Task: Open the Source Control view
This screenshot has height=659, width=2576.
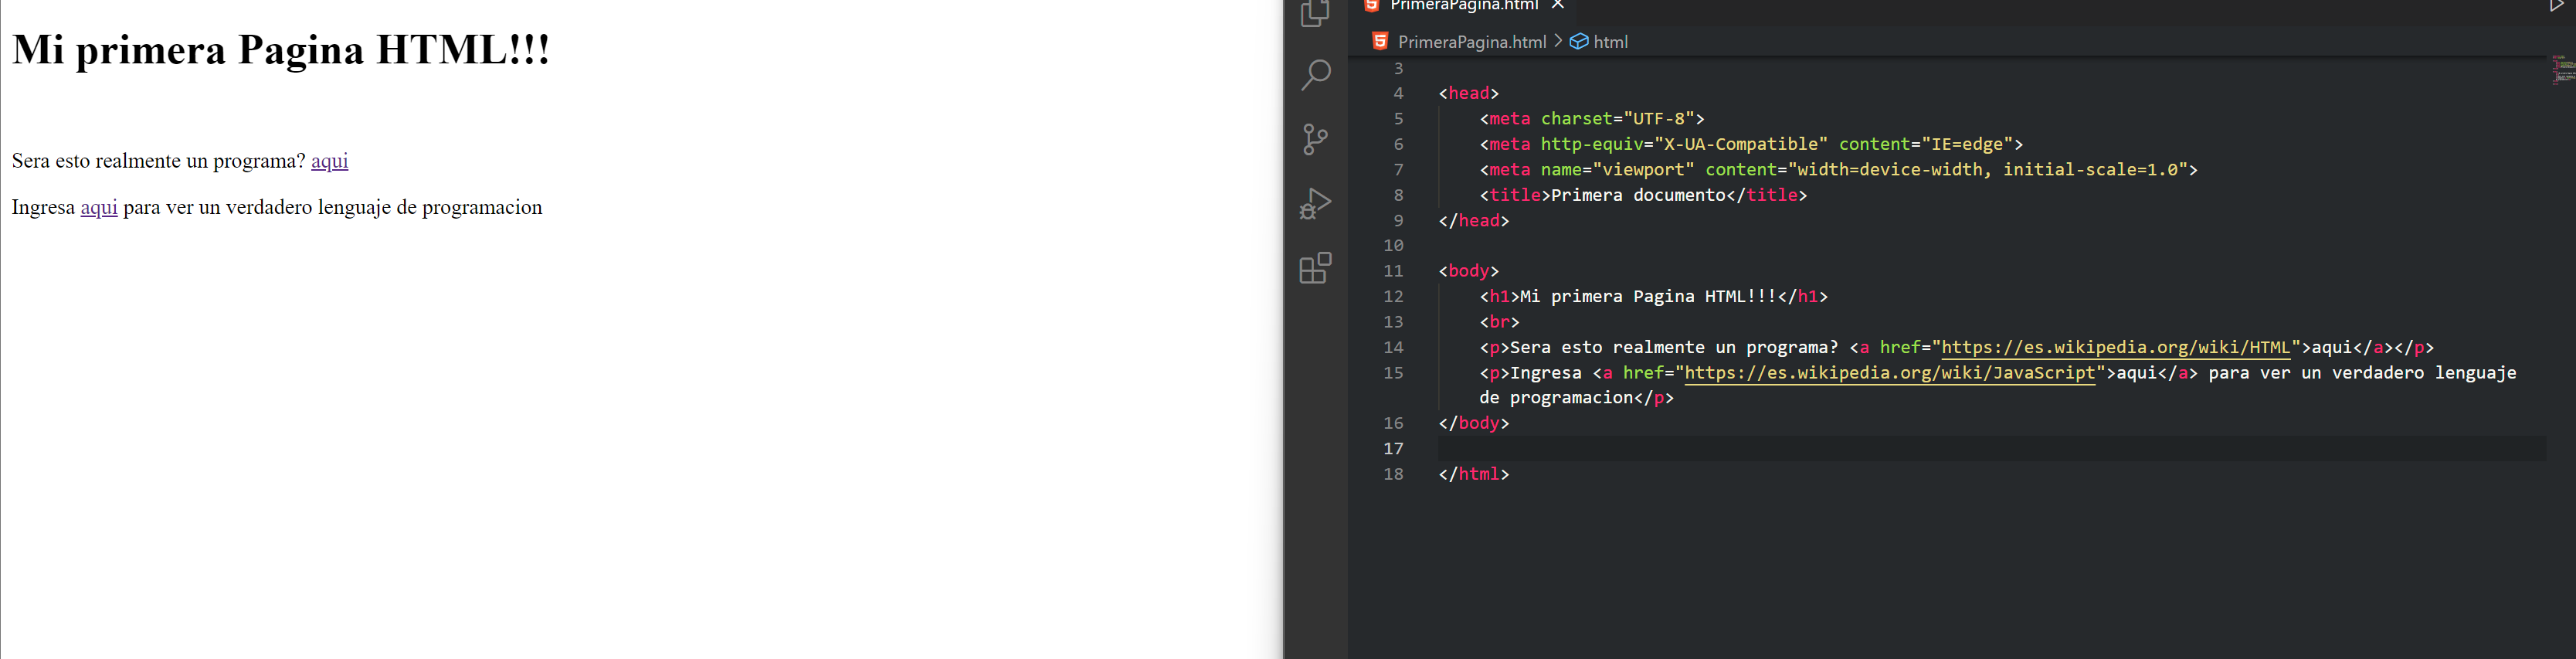Action: [1315, 139]
